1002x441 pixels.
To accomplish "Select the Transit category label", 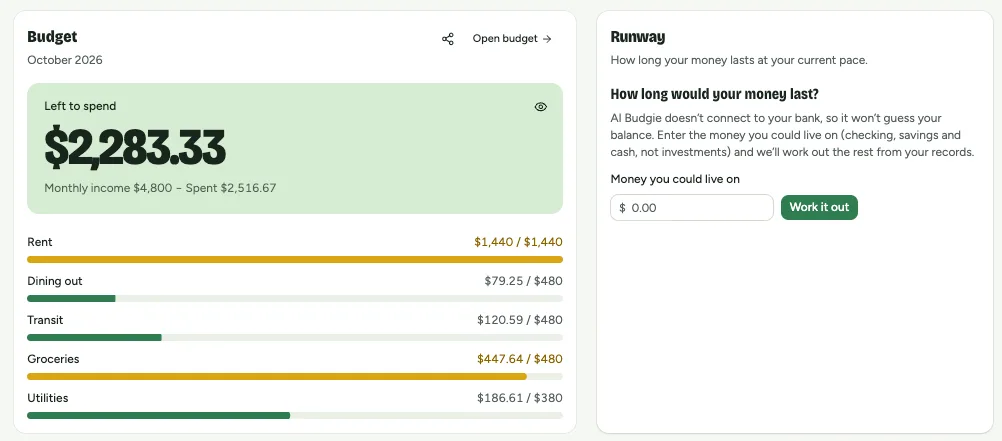I will click(45, 320).
